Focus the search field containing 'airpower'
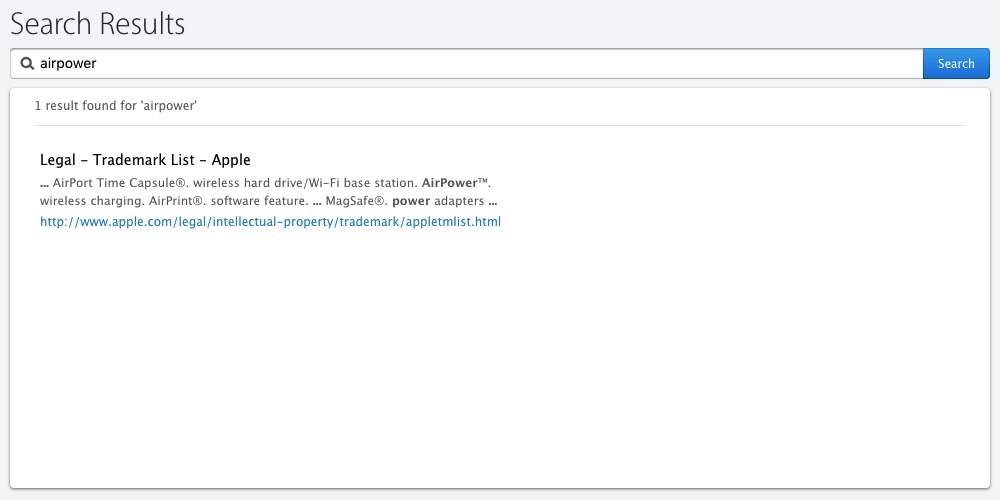 467,64
